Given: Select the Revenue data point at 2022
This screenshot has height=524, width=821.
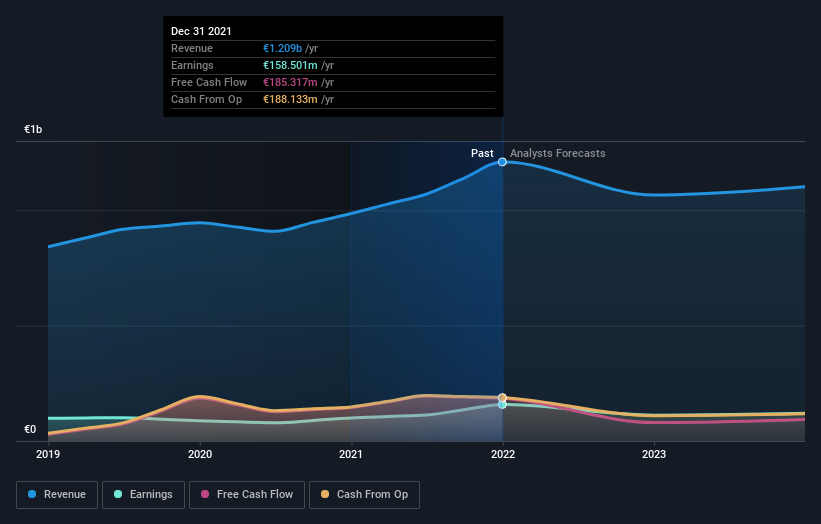Looking at the screenshot, I should tap(502, 162).
